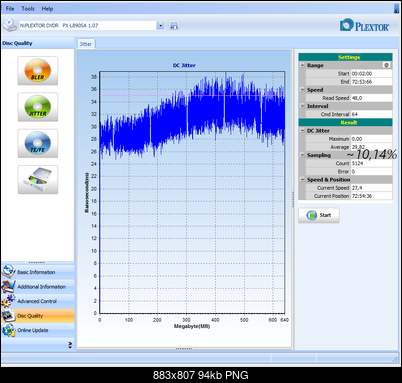Click the Disc Quality panel heading
Viewport: 402px width, 383px height.
[17, 43]
